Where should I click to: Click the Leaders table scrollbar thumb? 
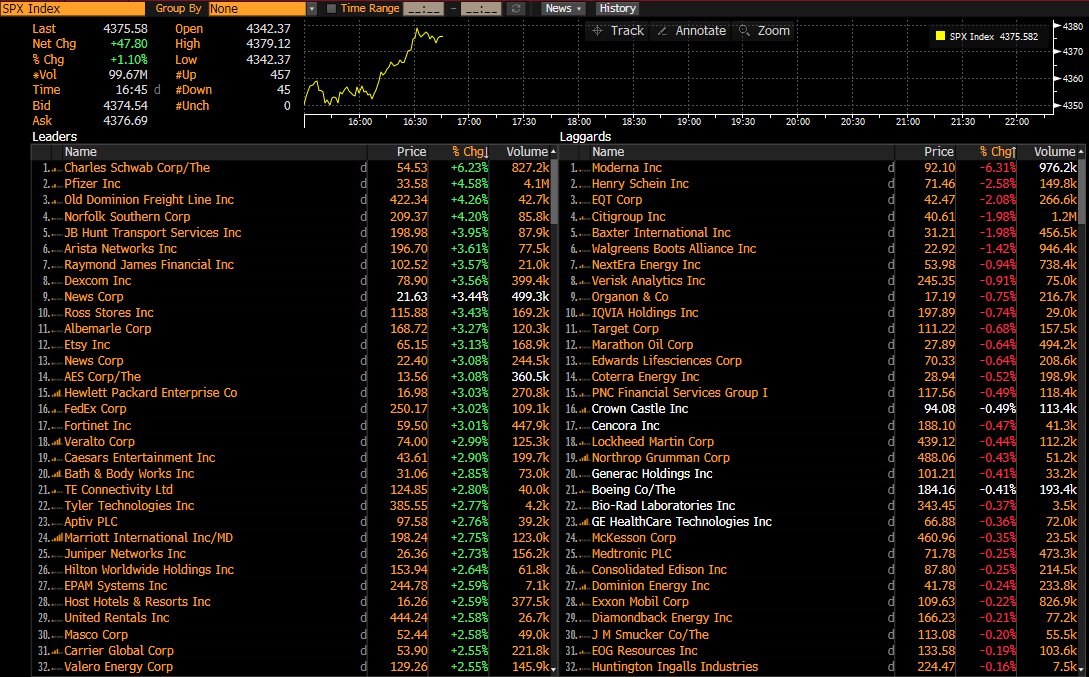[x=554, y=191]
